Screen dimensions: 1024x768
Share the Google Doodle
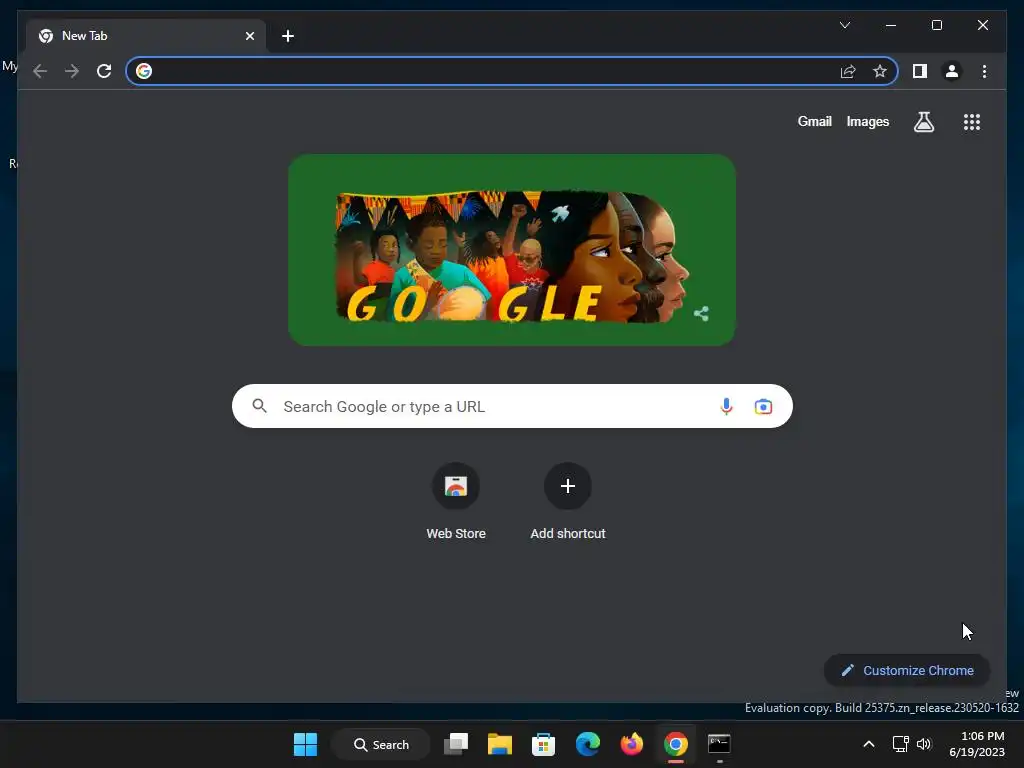click(x=701, y=314)
